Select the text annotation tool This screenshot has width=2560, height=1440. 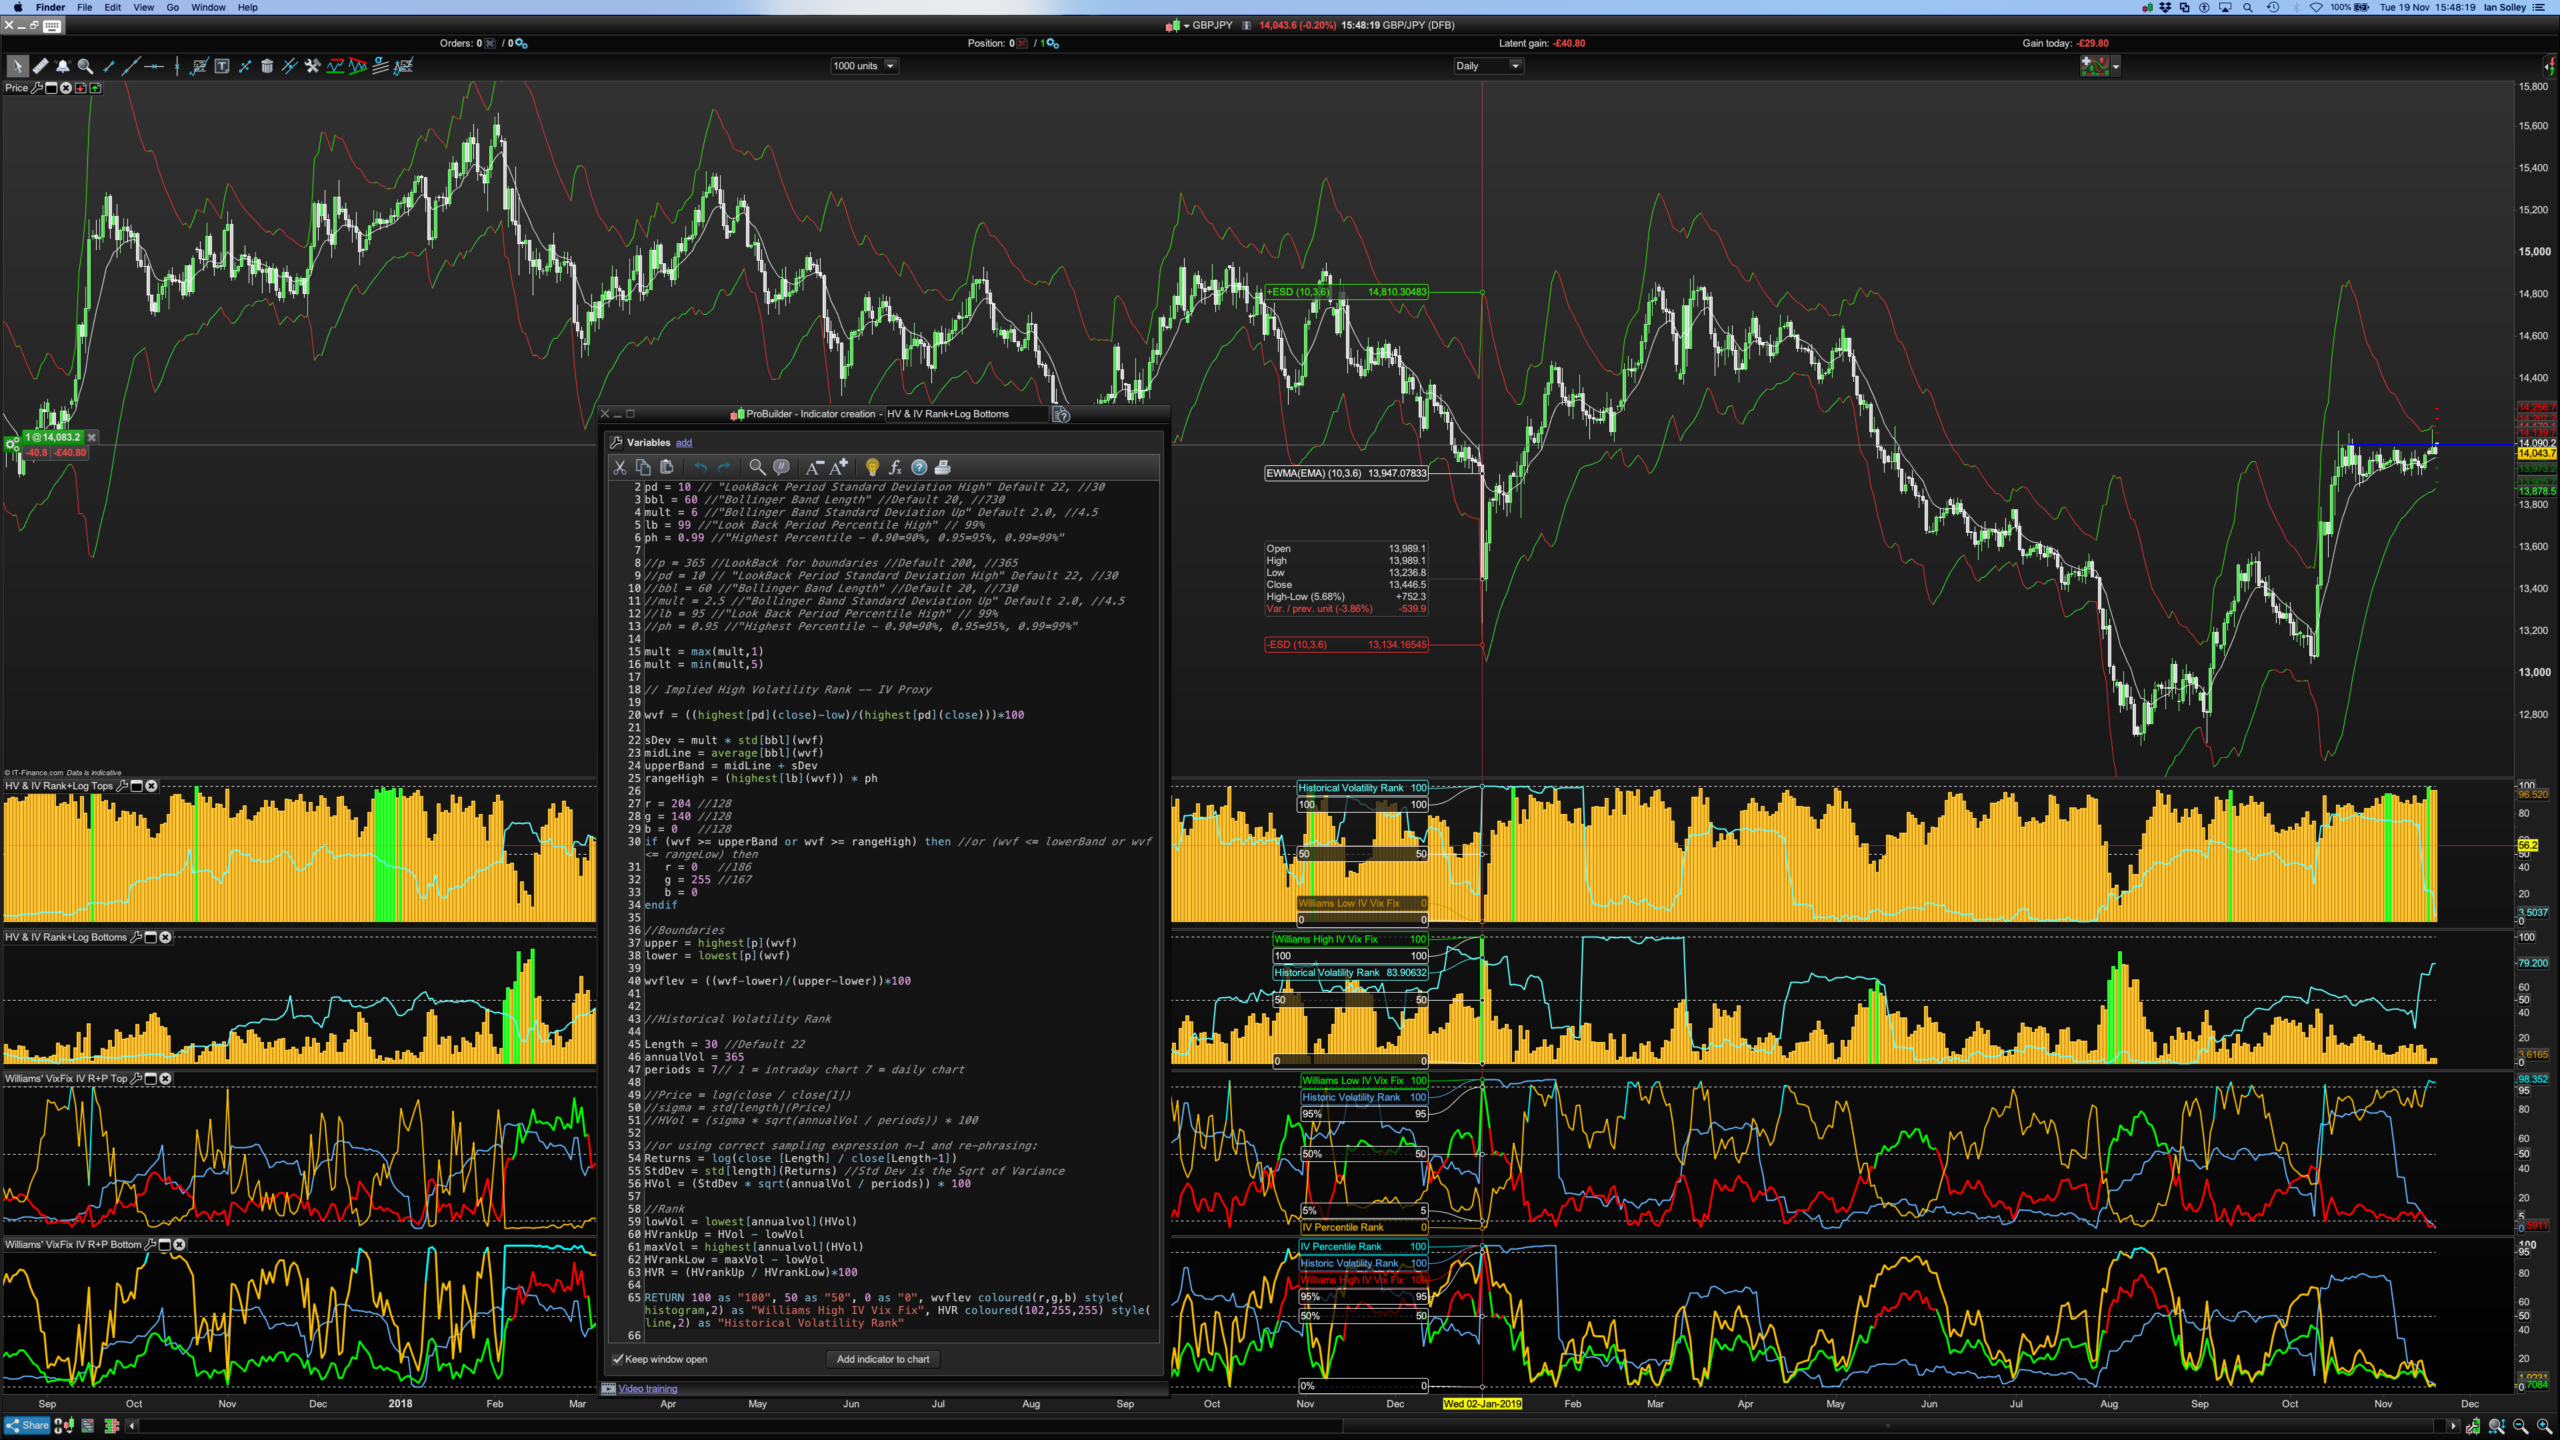tap(222, 66)
